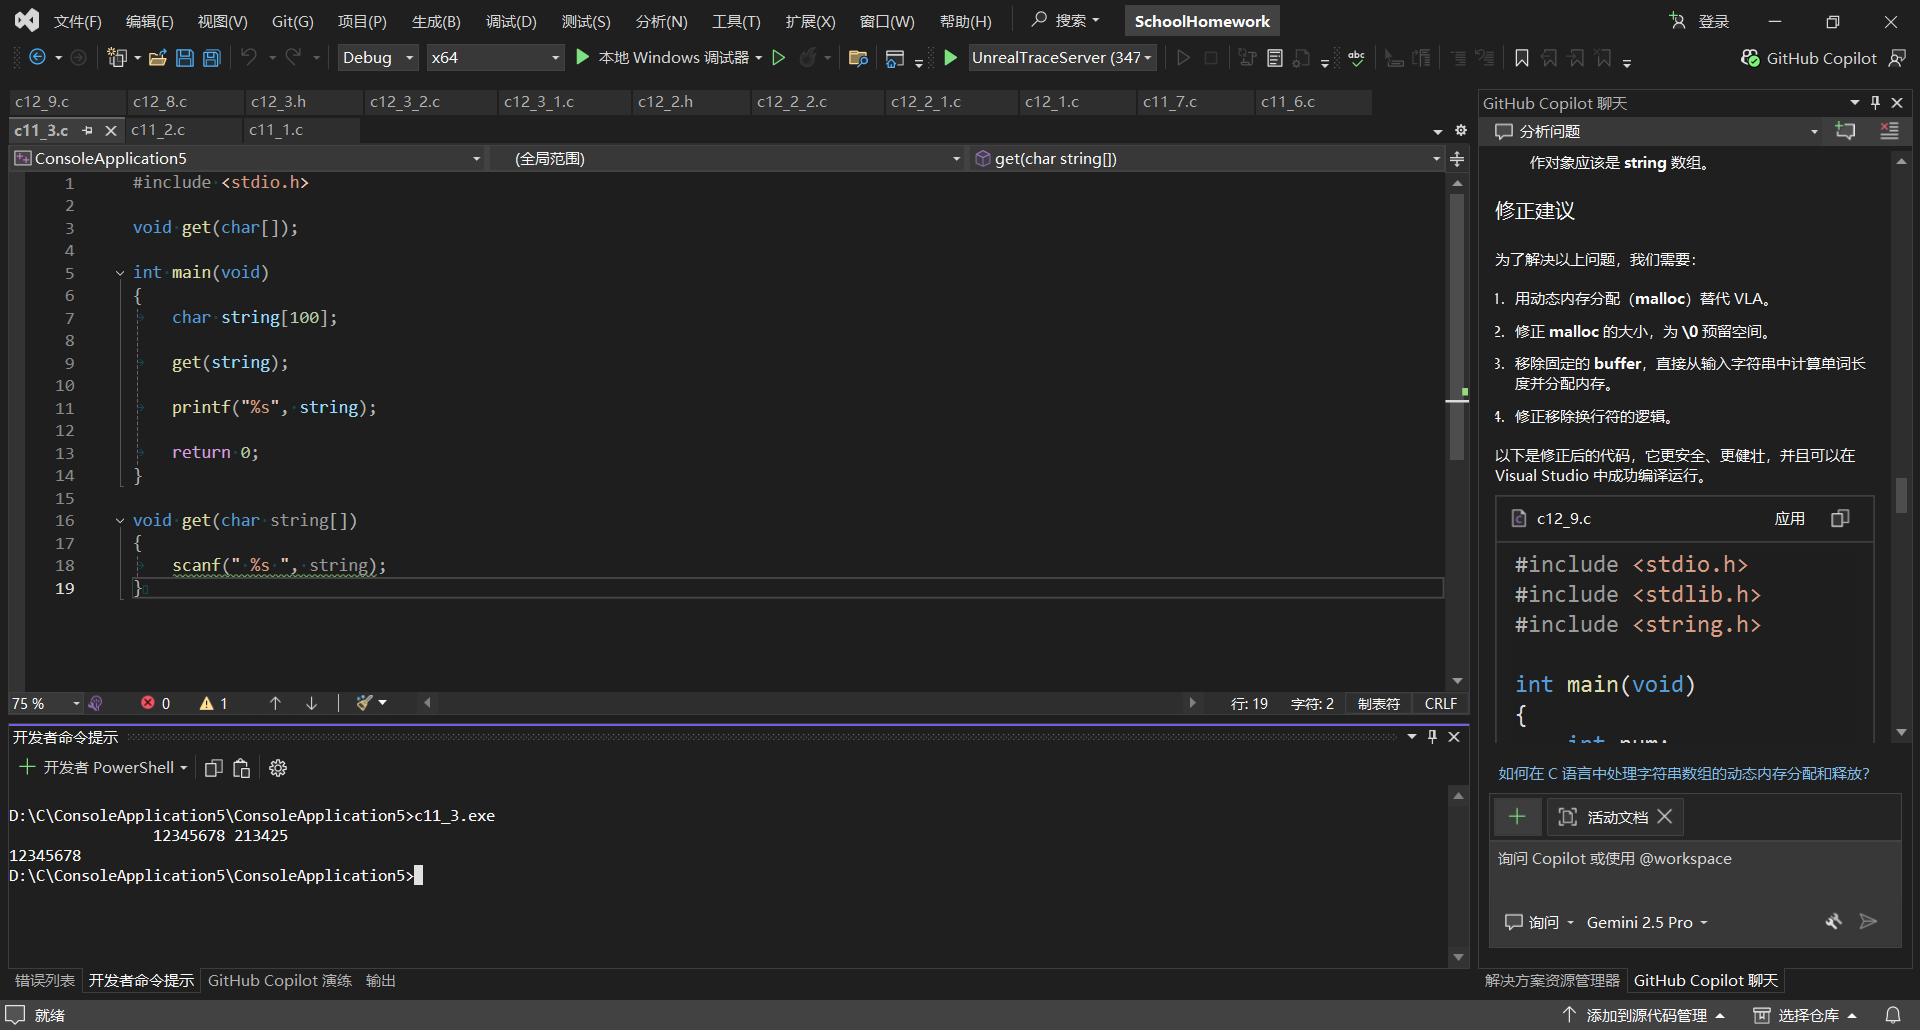Screen dimensions: 1920x1030
Task: Click the Copilot chat vertical scrollbar thumb
Action: point(1901,496)
